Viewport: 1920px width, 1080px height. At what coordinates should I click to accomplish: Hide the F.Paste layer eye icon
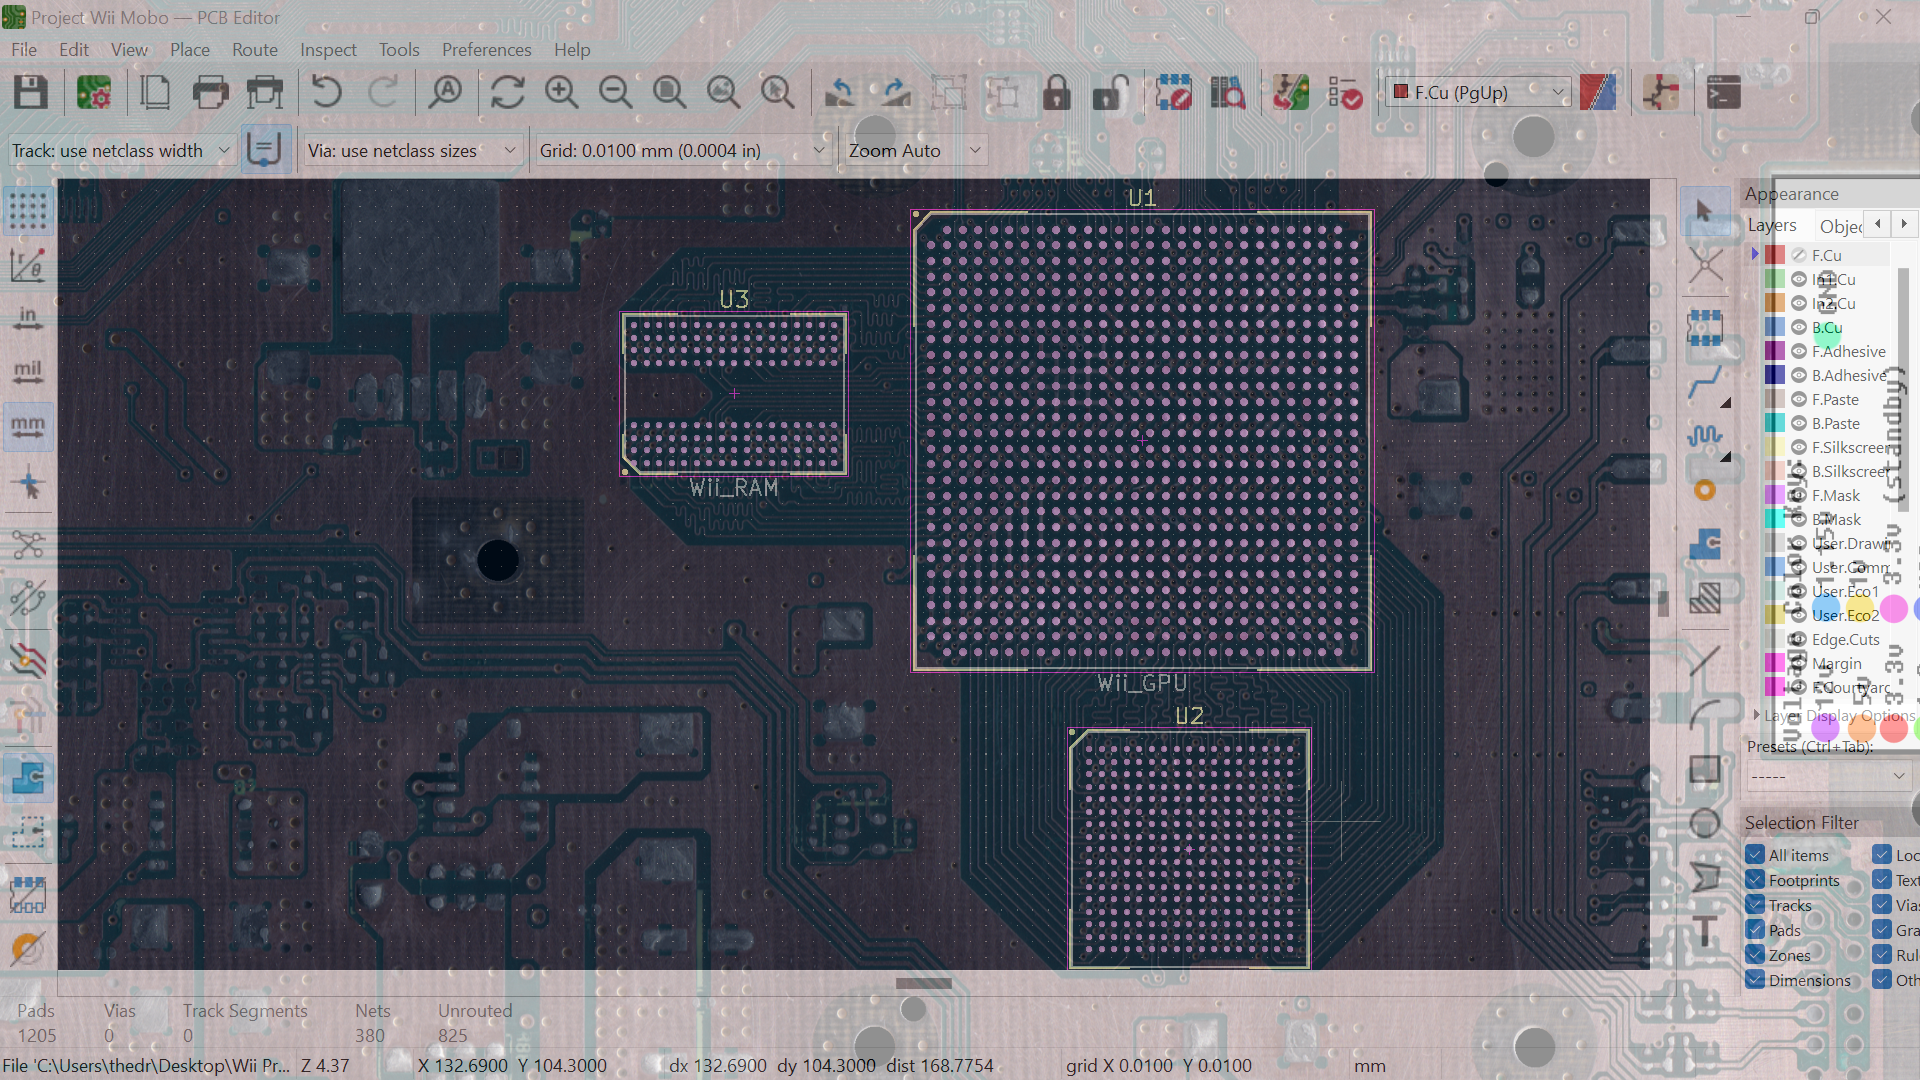(1799, 399)
